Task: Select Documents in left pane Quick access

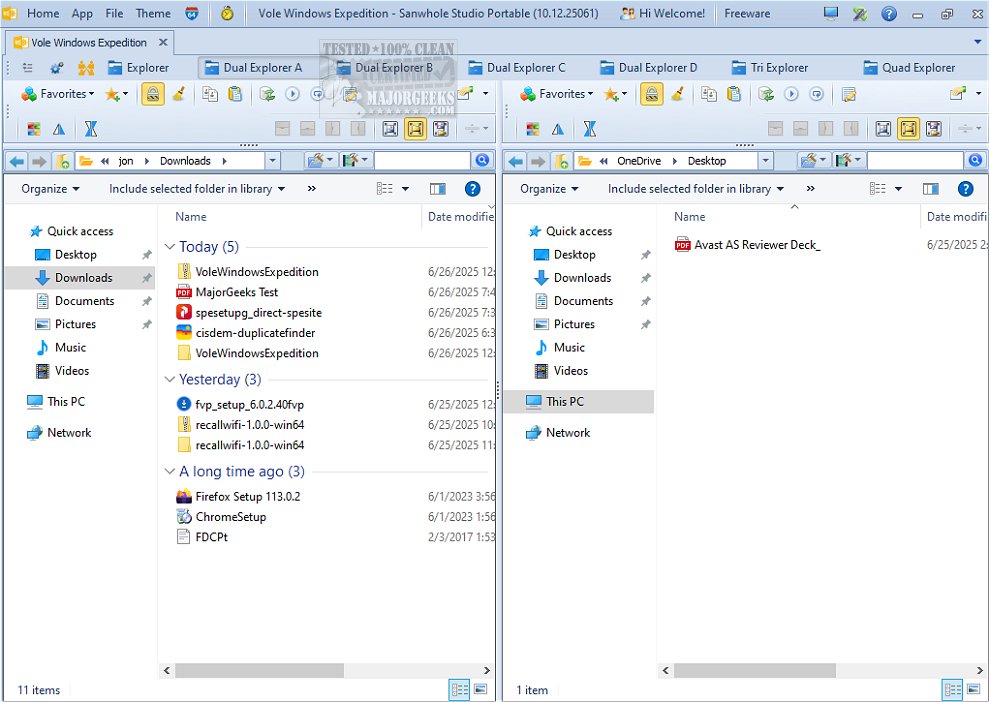Action: 80,301
